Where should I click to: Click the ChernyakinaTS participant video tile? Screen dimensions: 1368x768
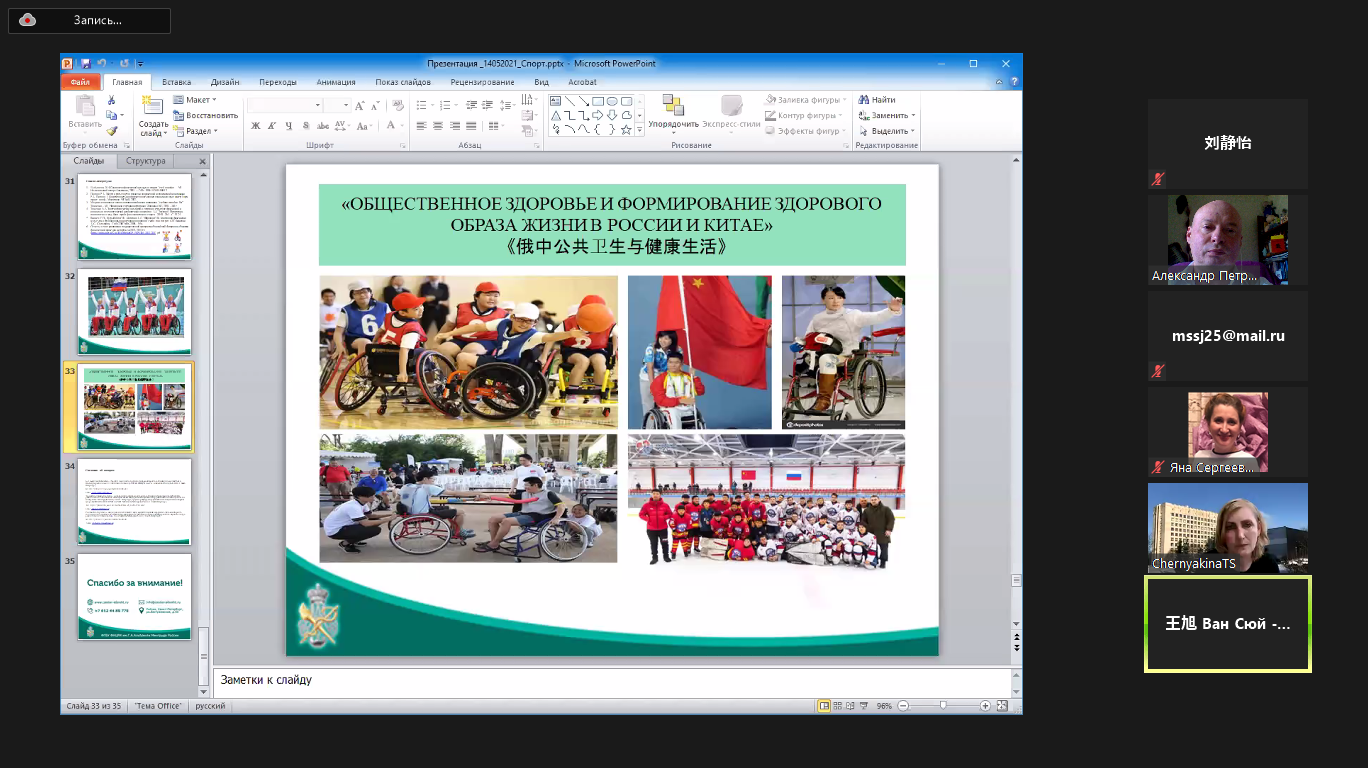point(1228,528)
